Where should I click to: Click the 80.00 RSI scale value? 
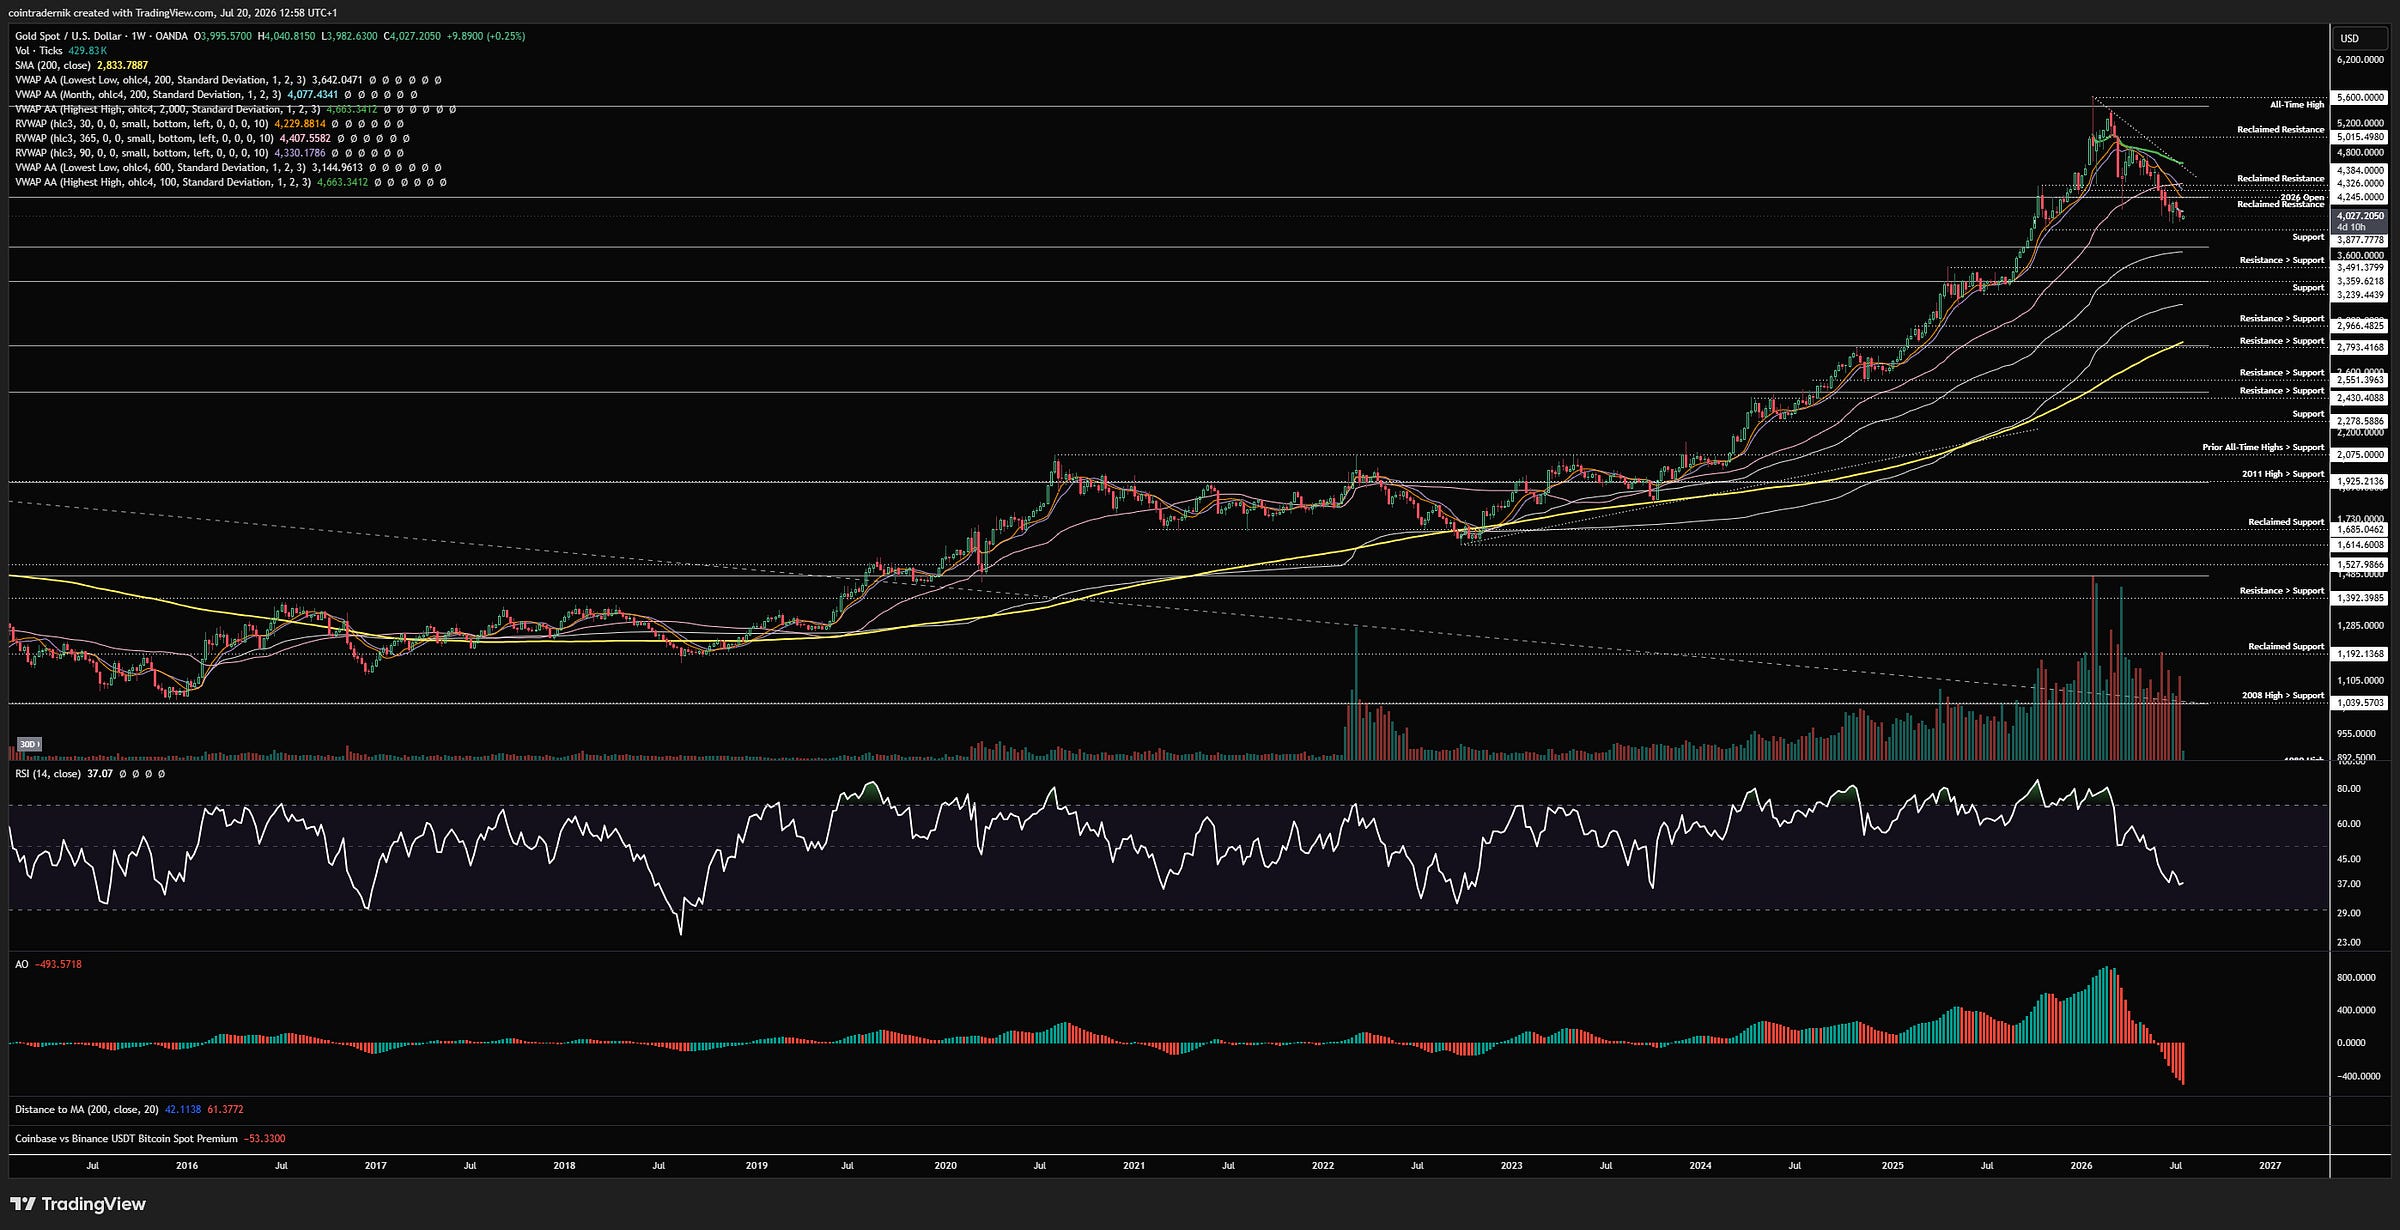(x=2348, y=789)
